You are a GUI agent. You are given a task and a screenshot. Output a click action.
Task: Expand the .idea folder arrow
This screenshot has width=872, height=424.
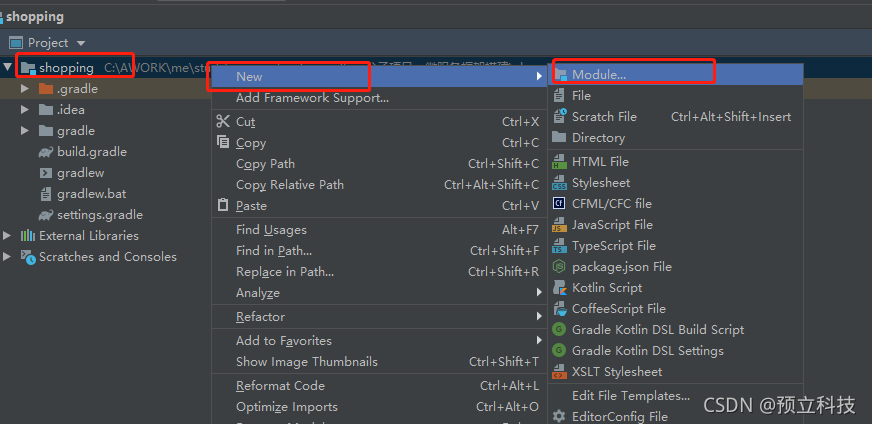tap(24, 110)
